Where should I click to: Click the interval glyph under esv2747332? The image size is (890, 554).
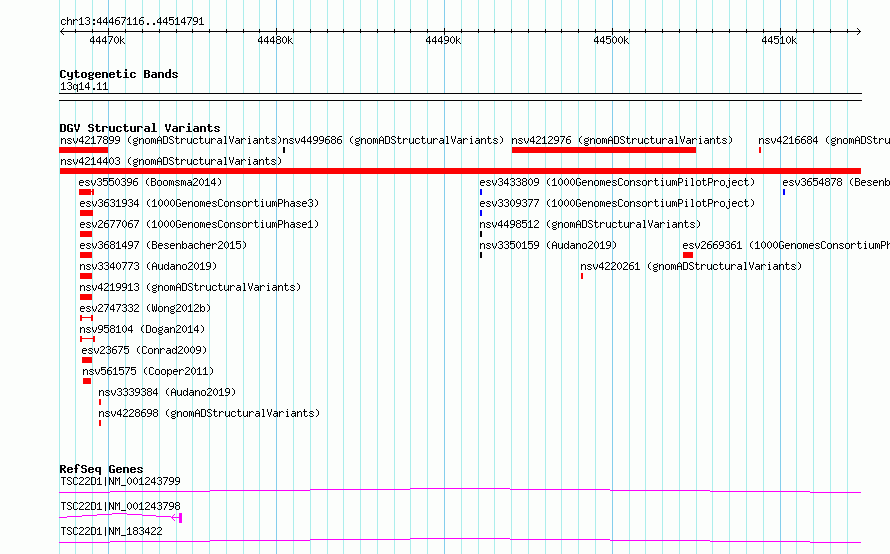click(x=86, y=318)
